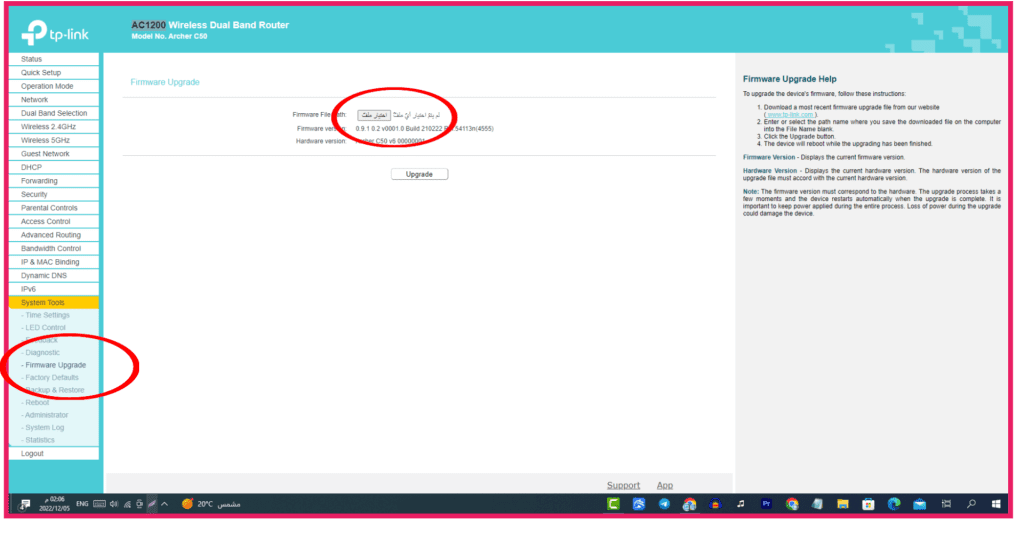Click the ENG language indicator
The height and width of the screenshot is (533, 1024).
click(82, 504)
